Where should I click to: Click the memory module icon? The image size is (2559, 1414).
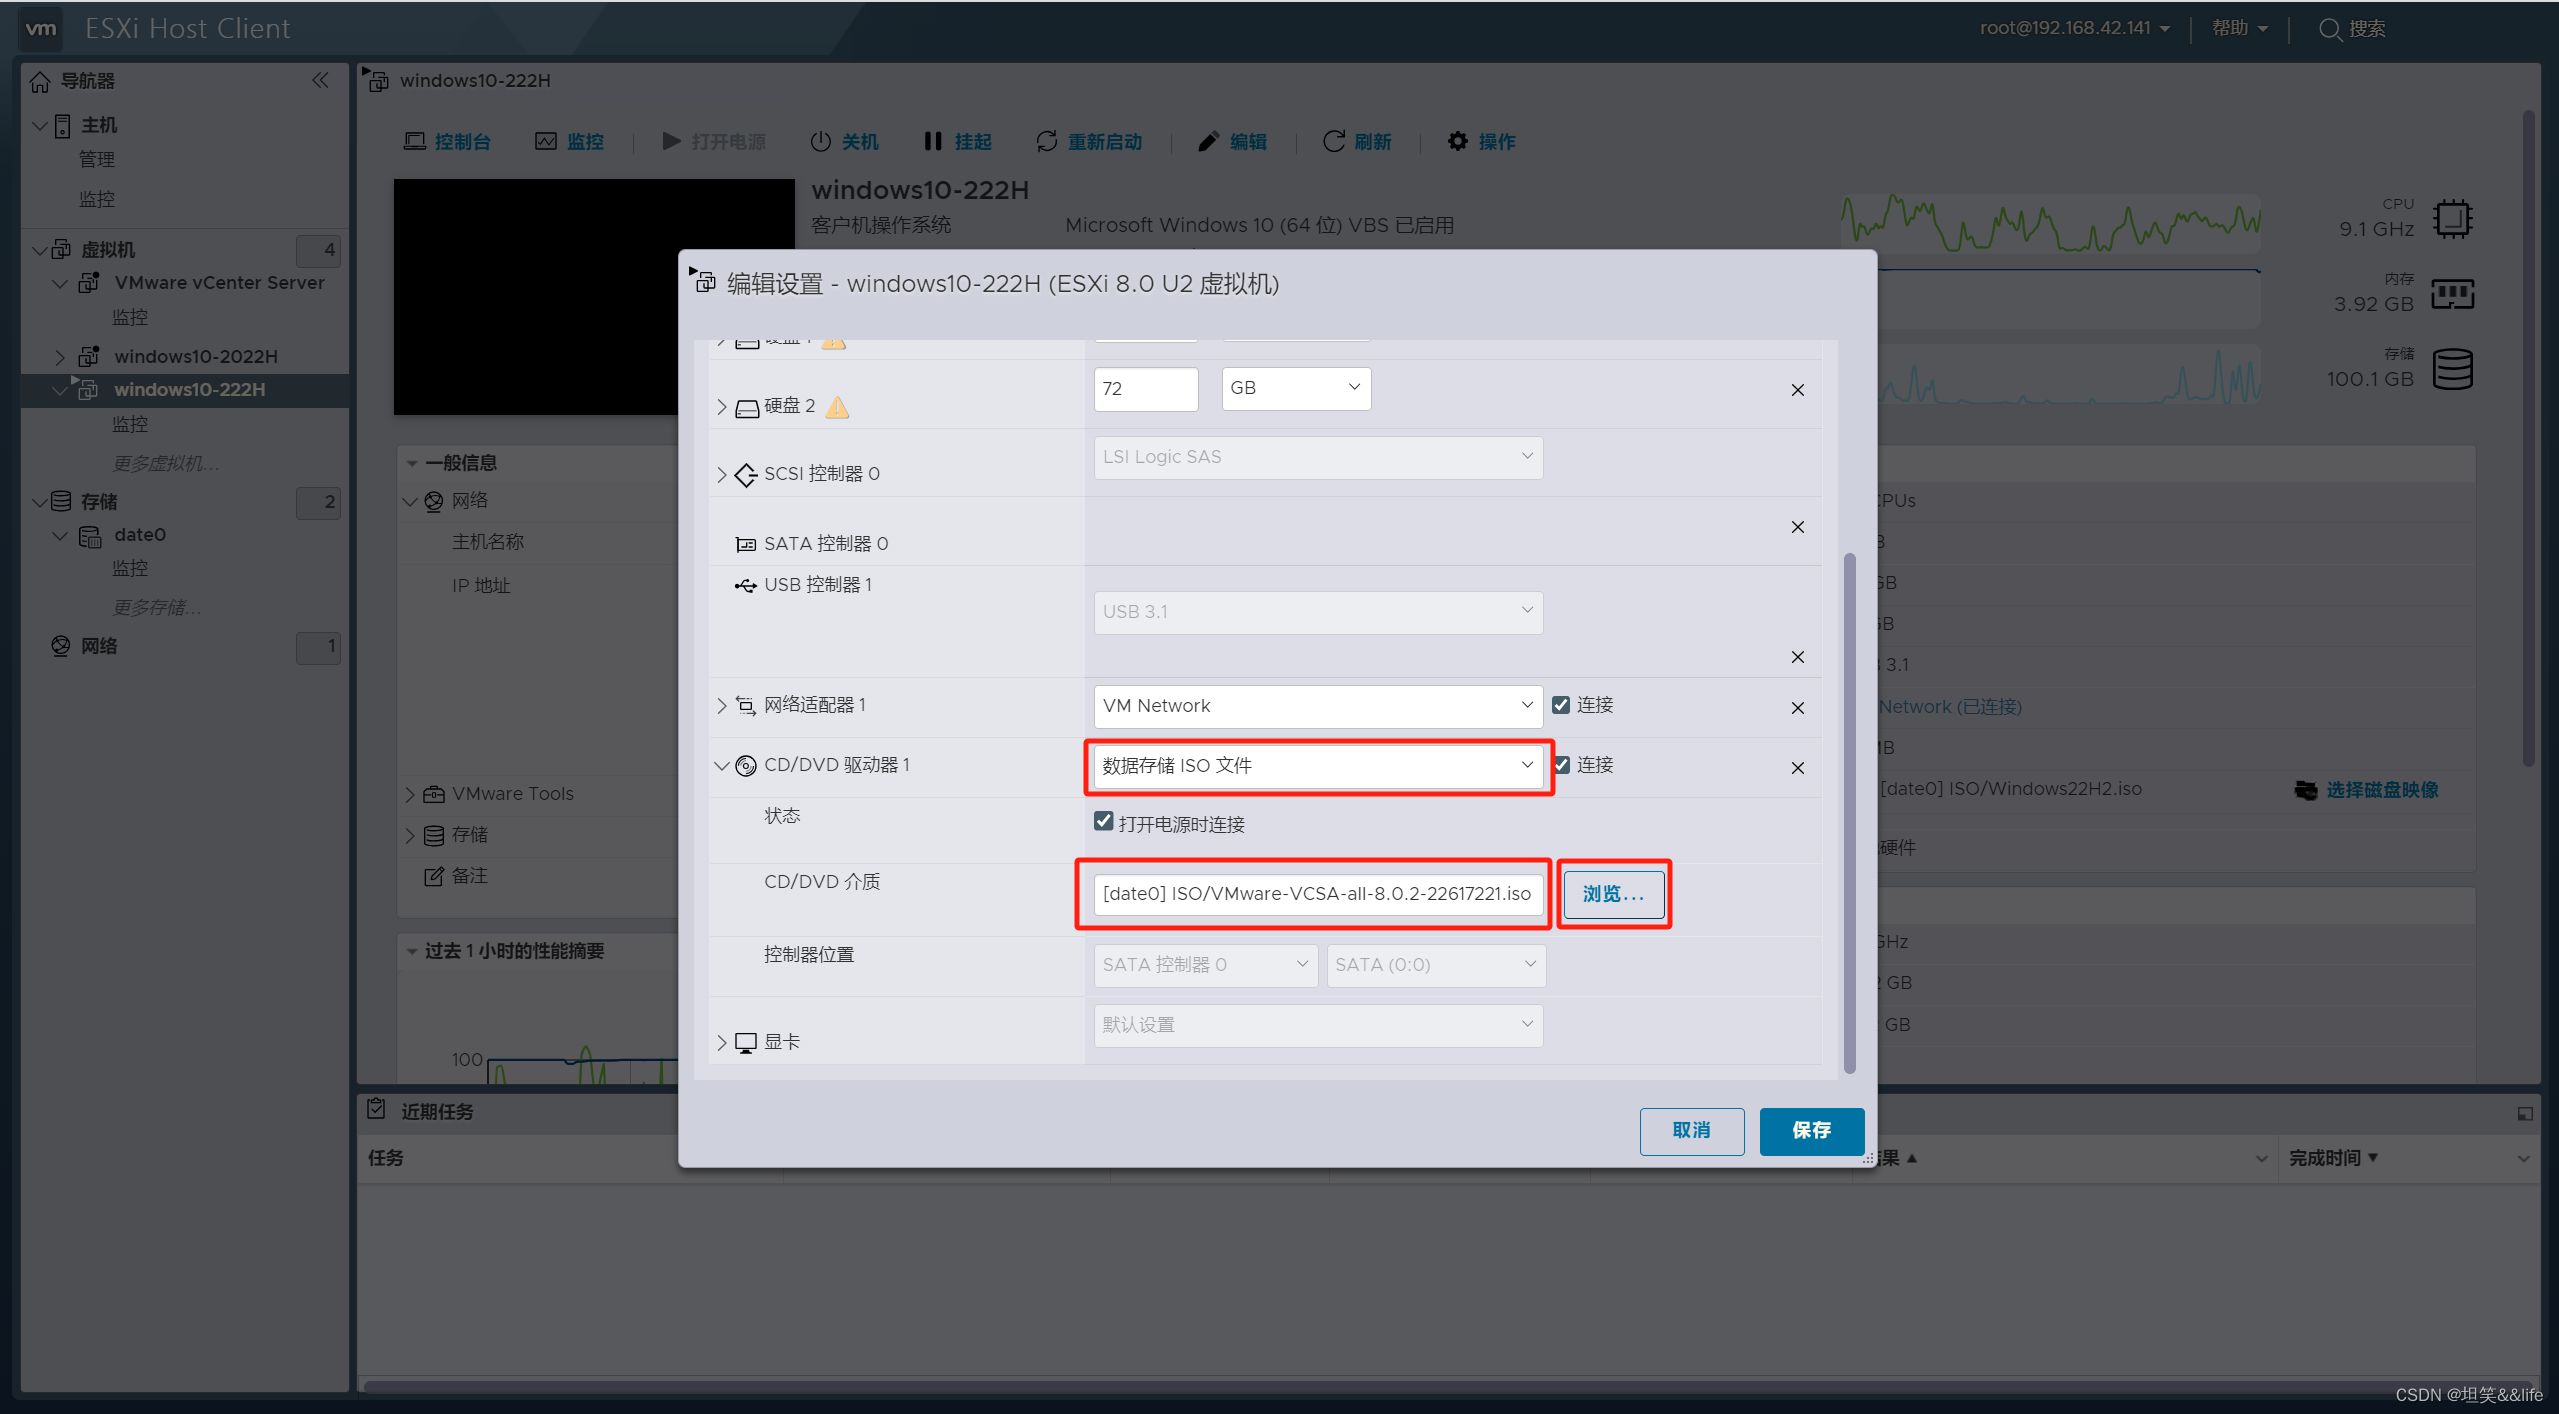pos(2452,294)
